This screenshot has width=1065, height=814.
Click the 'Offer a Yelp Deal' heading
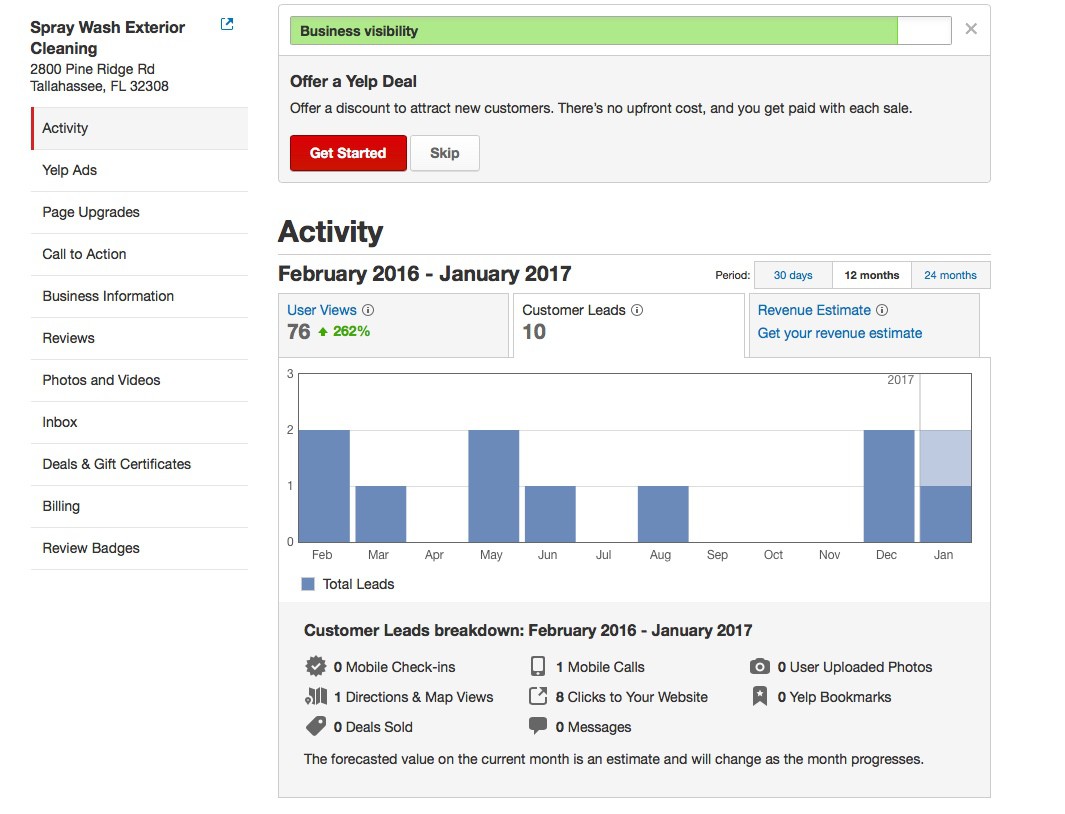[353, 82]
